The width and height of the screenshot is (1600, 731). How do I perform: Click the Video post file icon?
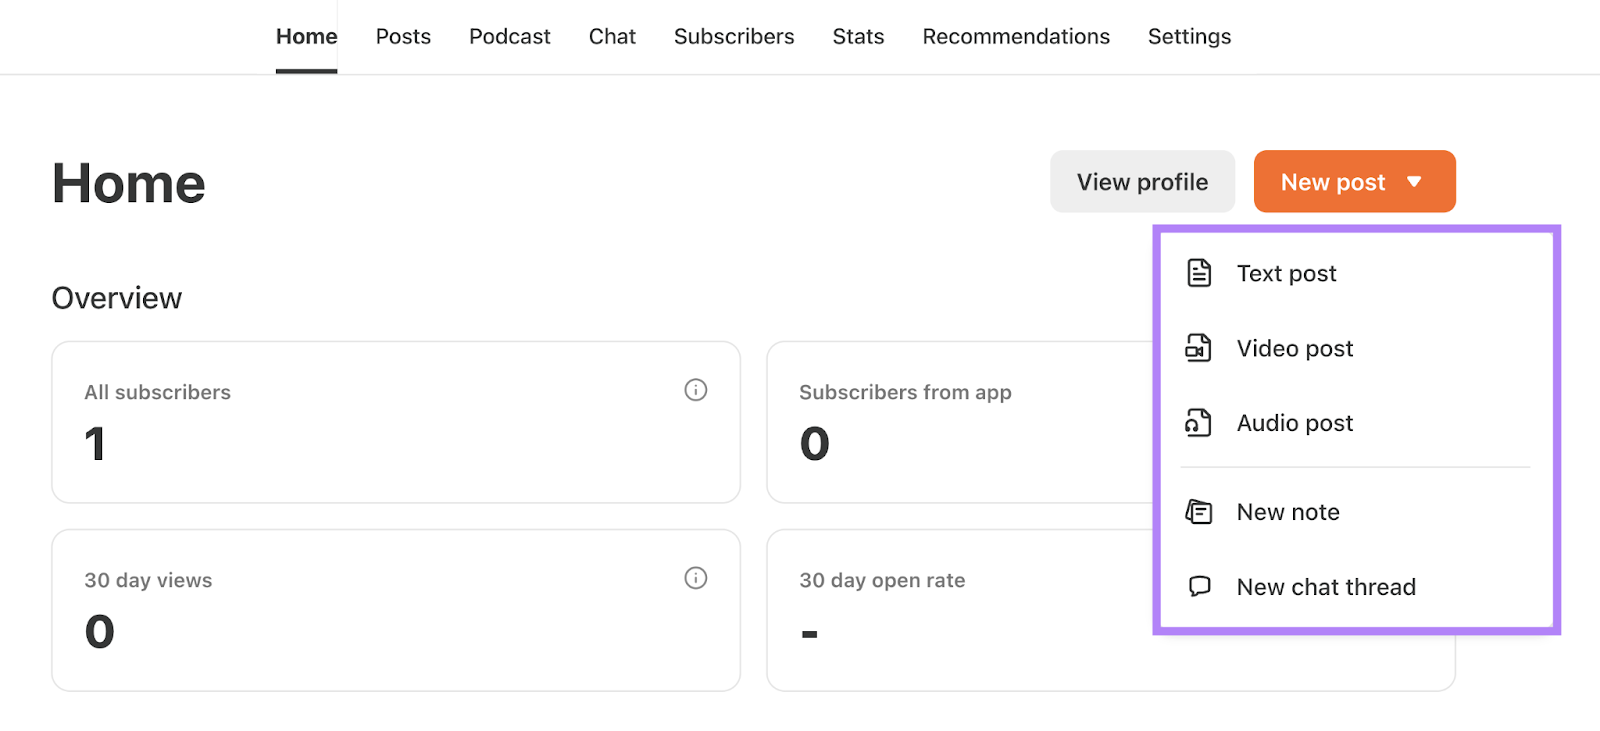(1198, 348)
